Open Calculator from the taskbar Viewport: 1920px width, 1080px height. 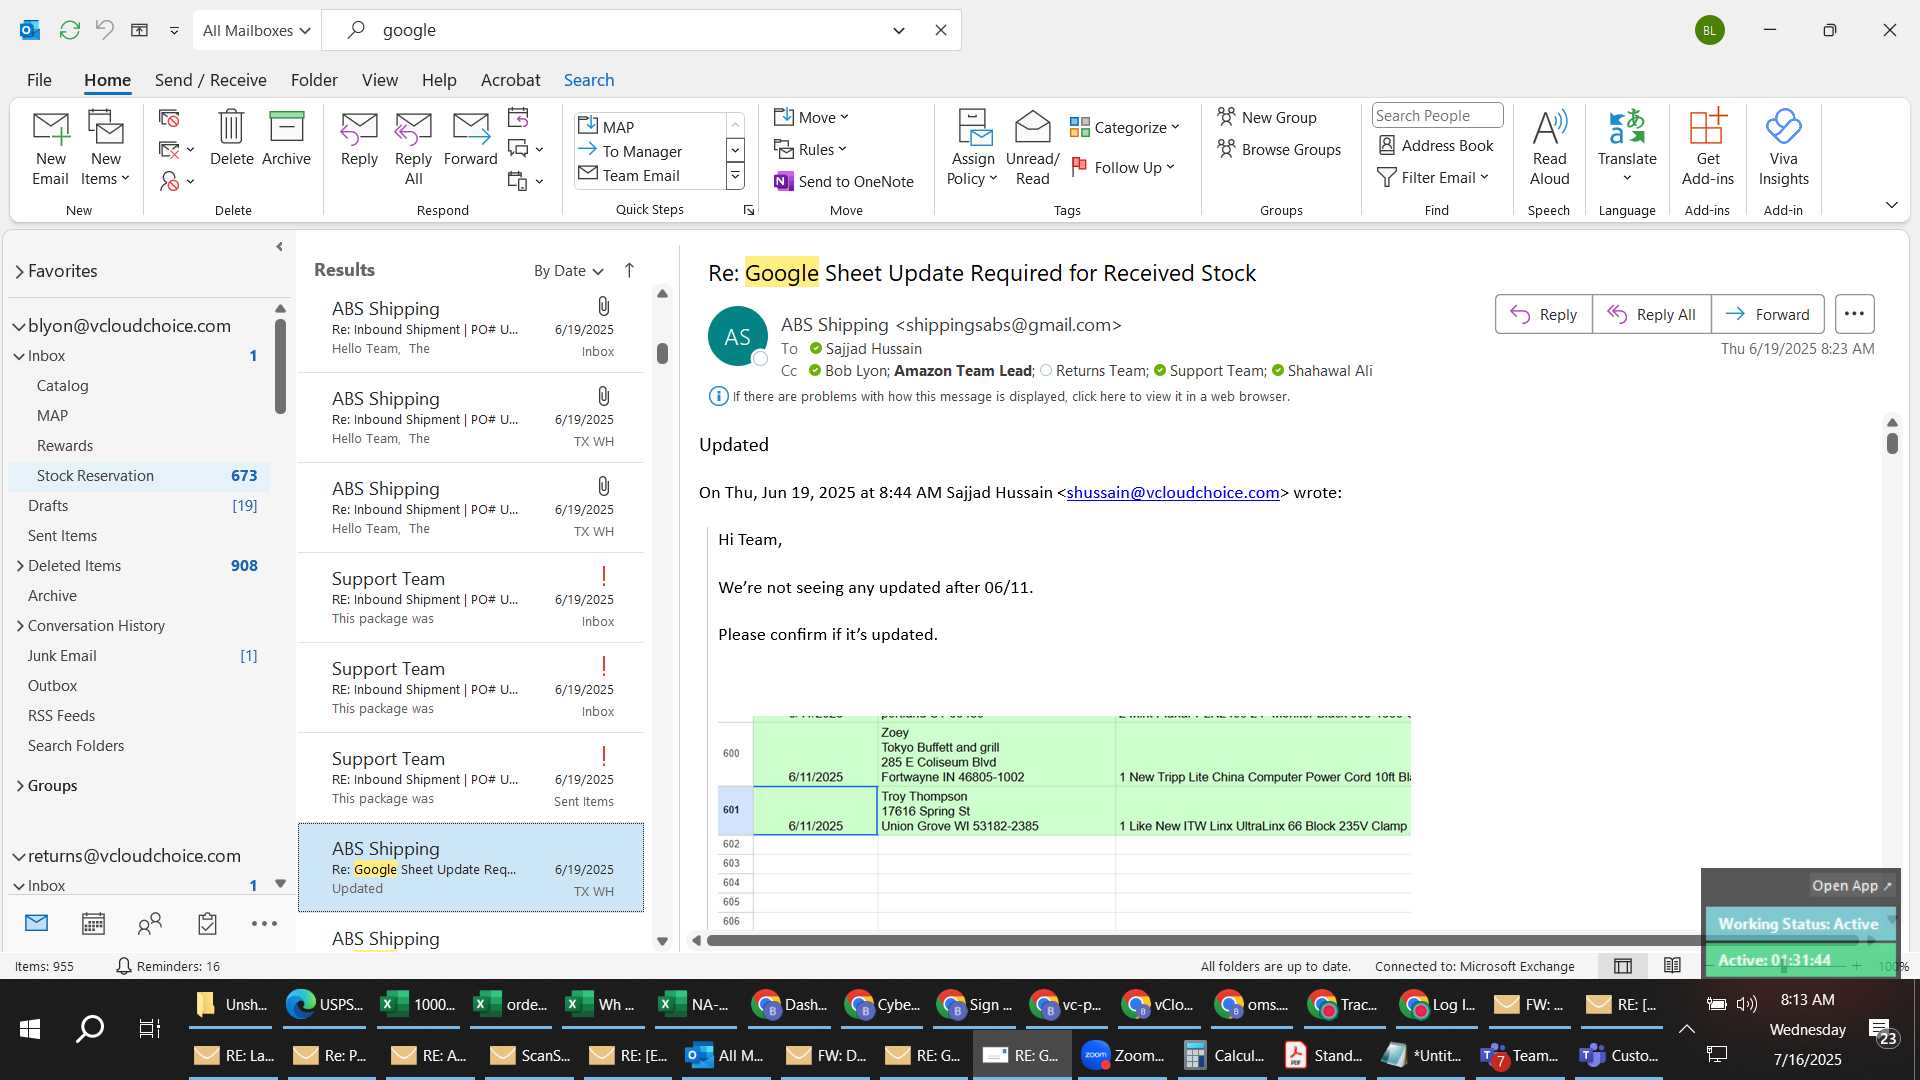1224,1055
